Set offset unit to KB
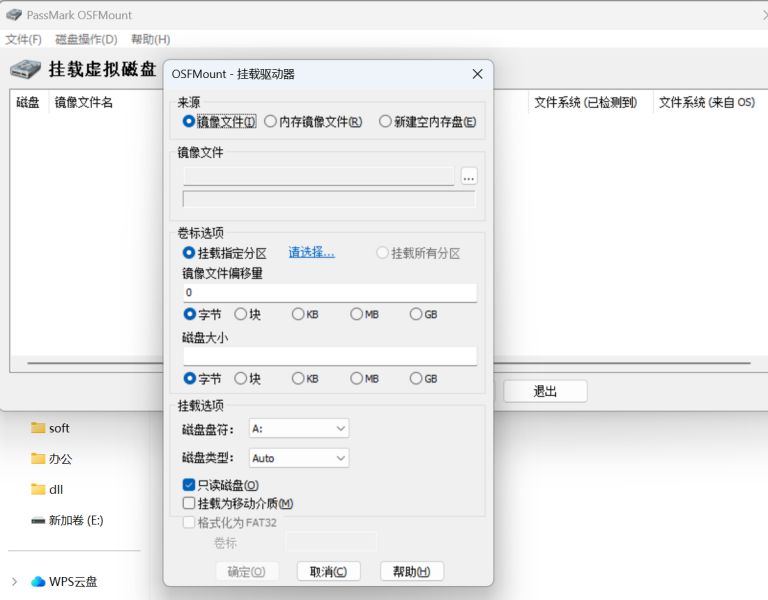This screenshot has height=600, width=768. point(298,314)
